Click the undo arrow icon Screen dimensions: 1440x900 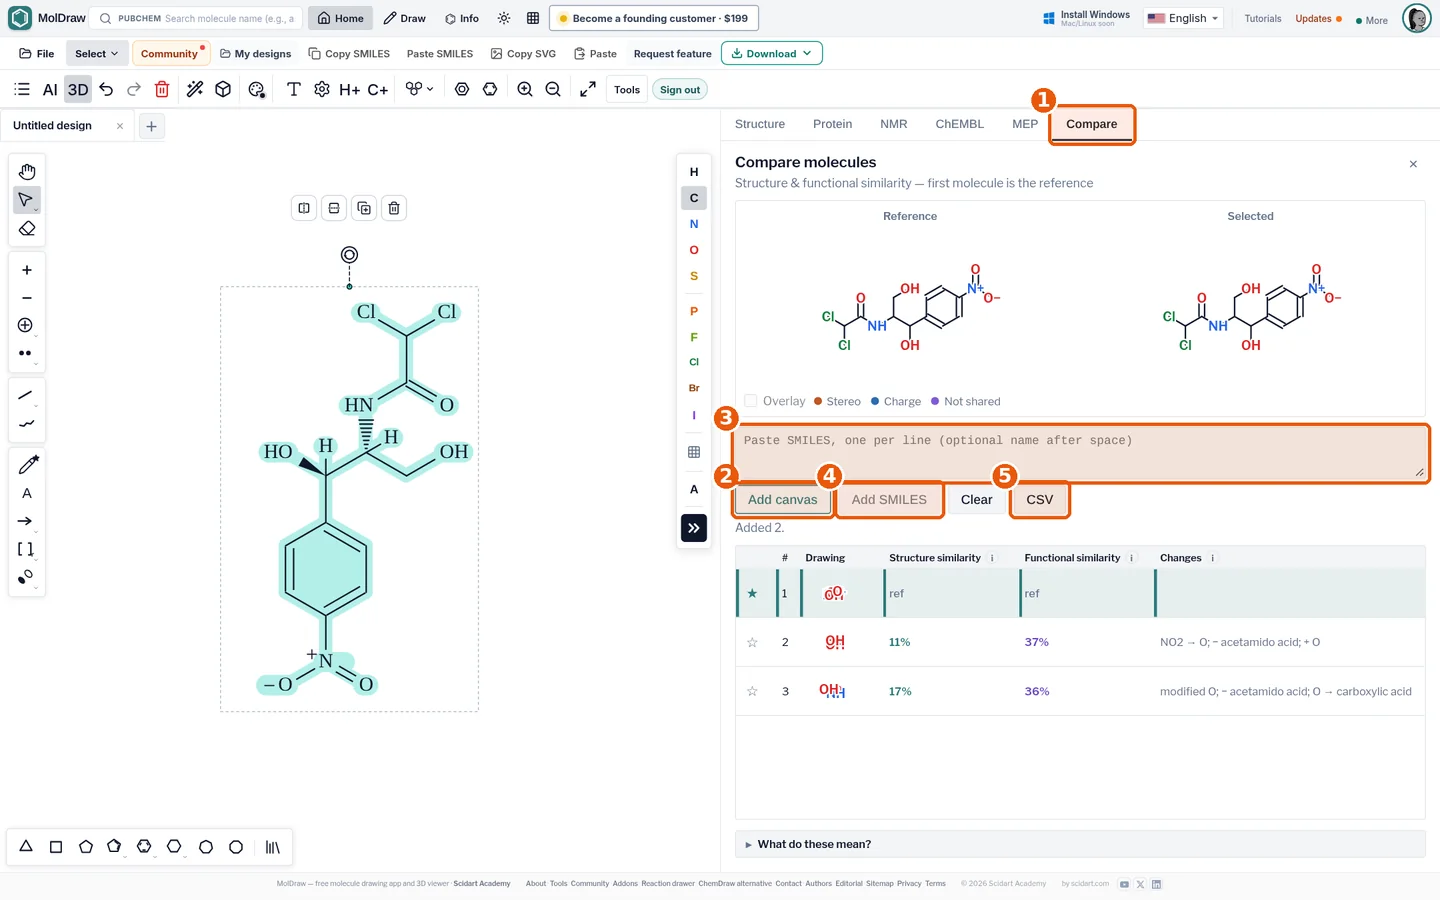click(106, 89)
